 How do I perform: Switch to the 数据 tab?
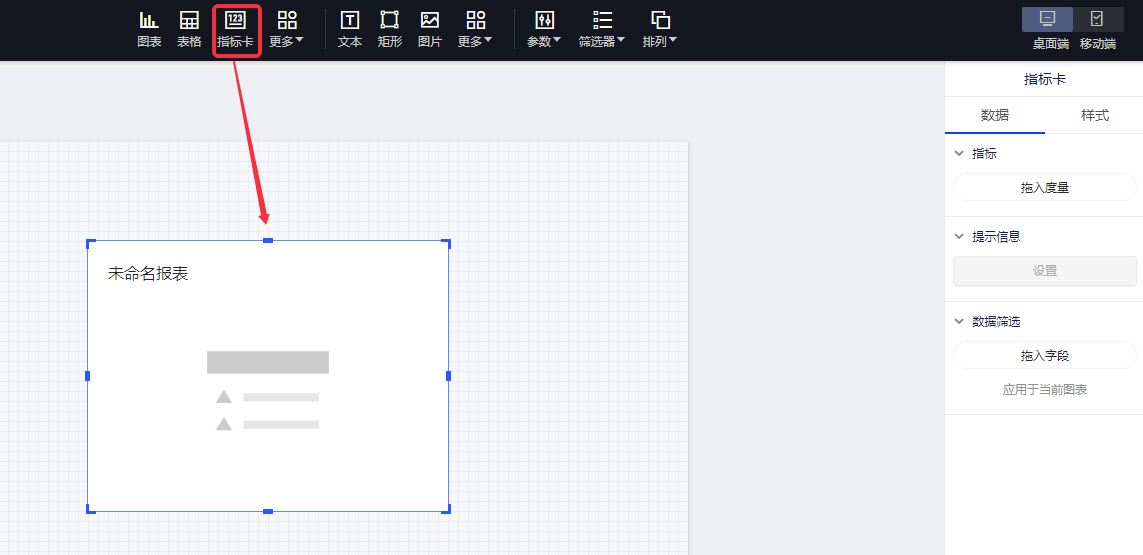click(x=995, y=115)
